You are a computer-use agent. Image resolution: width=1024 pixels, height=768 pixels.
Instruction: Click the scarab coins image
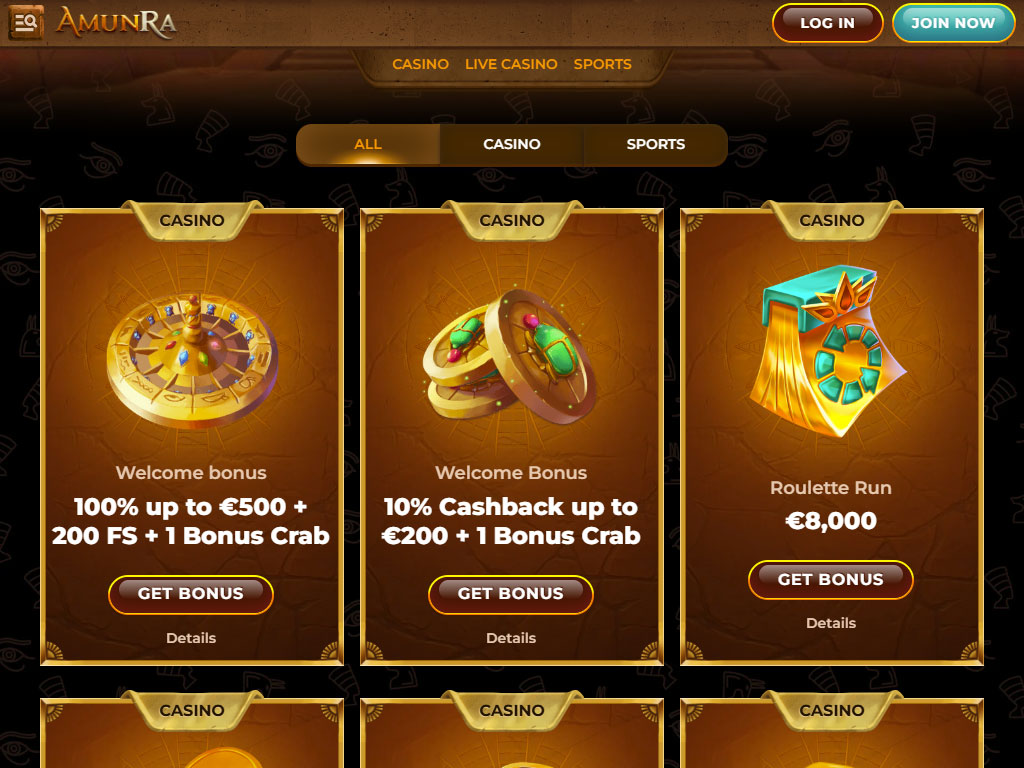click(509, 354)
